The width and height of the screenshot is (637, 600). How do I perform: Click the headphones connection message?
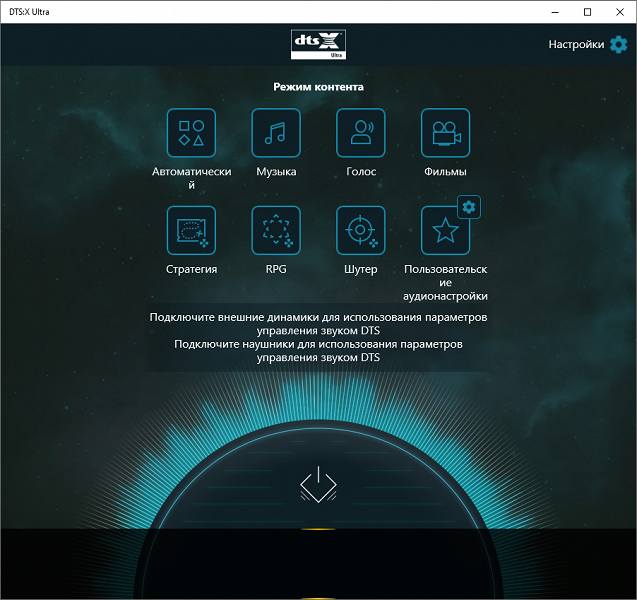[x=318, y=351]
